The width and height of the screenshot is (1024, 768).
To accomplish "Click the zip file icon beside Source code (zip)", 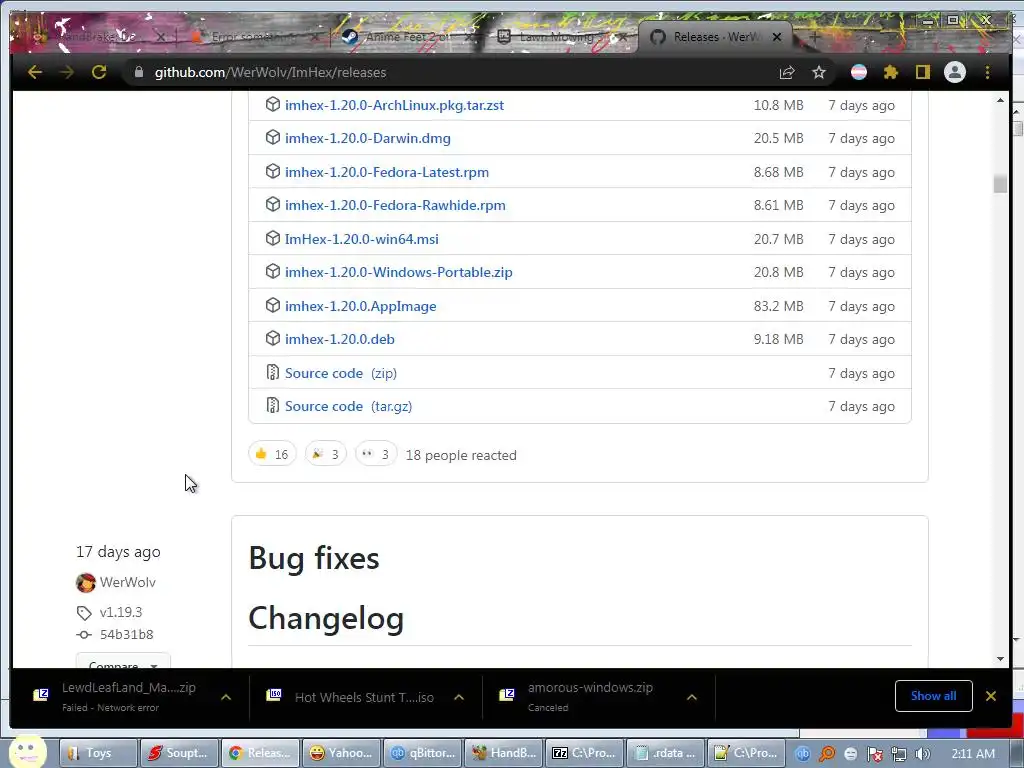I will click(273, 372).
